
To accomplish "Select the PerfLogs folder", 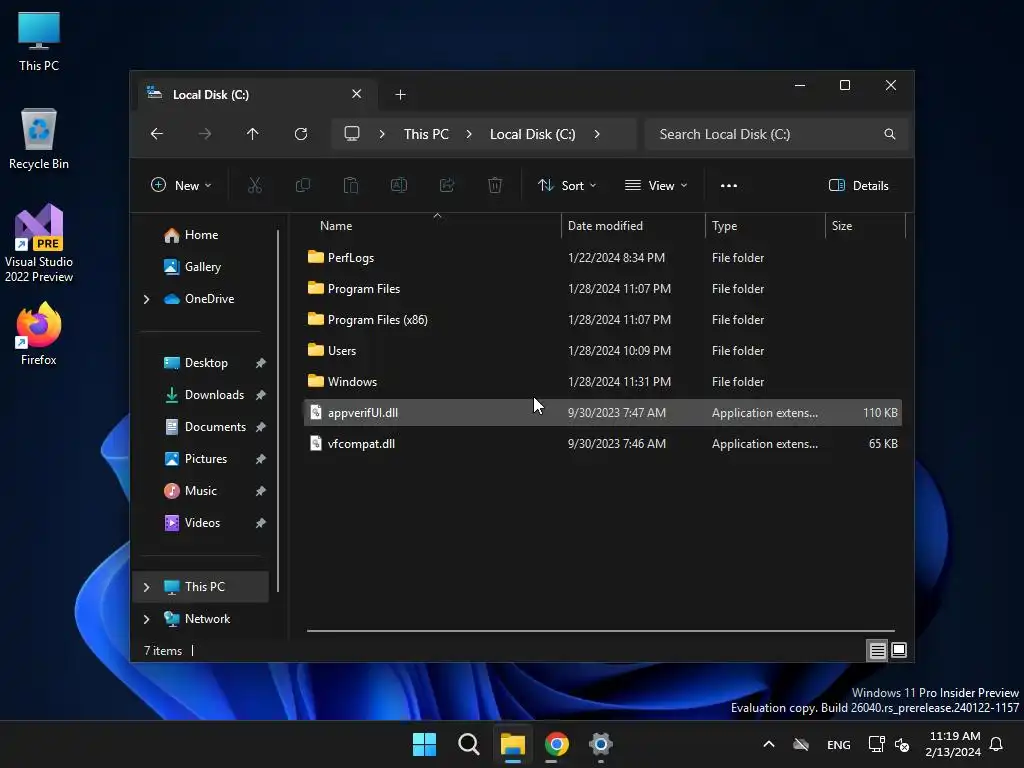I will coord(602,258).
